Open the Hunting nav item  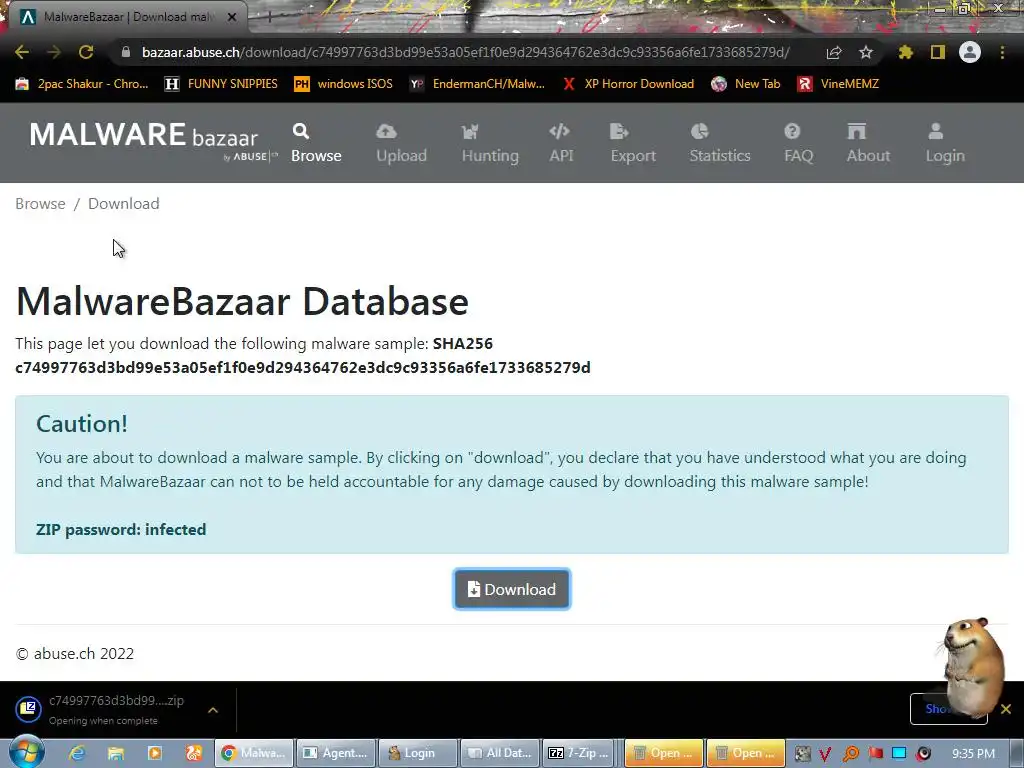click(490, 143)
